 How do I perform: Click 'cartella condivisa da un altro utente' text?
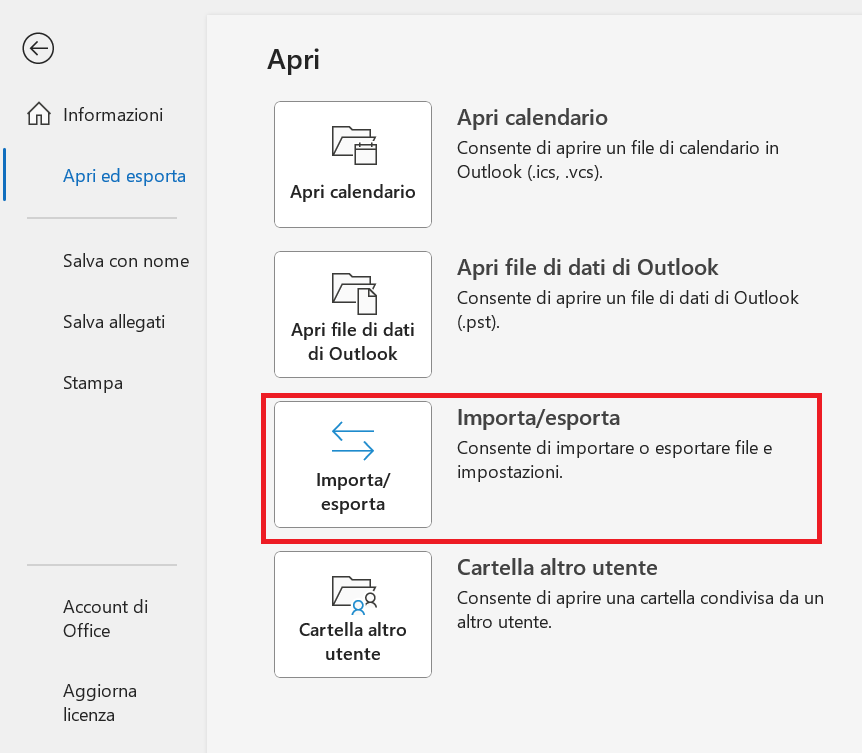640,610
